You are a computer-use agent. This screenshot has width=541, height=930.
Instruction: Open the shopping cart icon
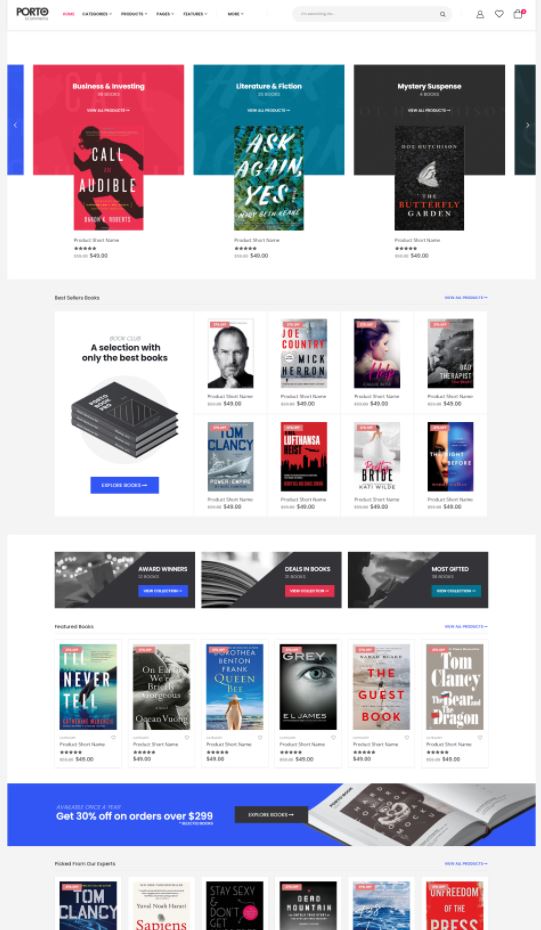point(518,14)
